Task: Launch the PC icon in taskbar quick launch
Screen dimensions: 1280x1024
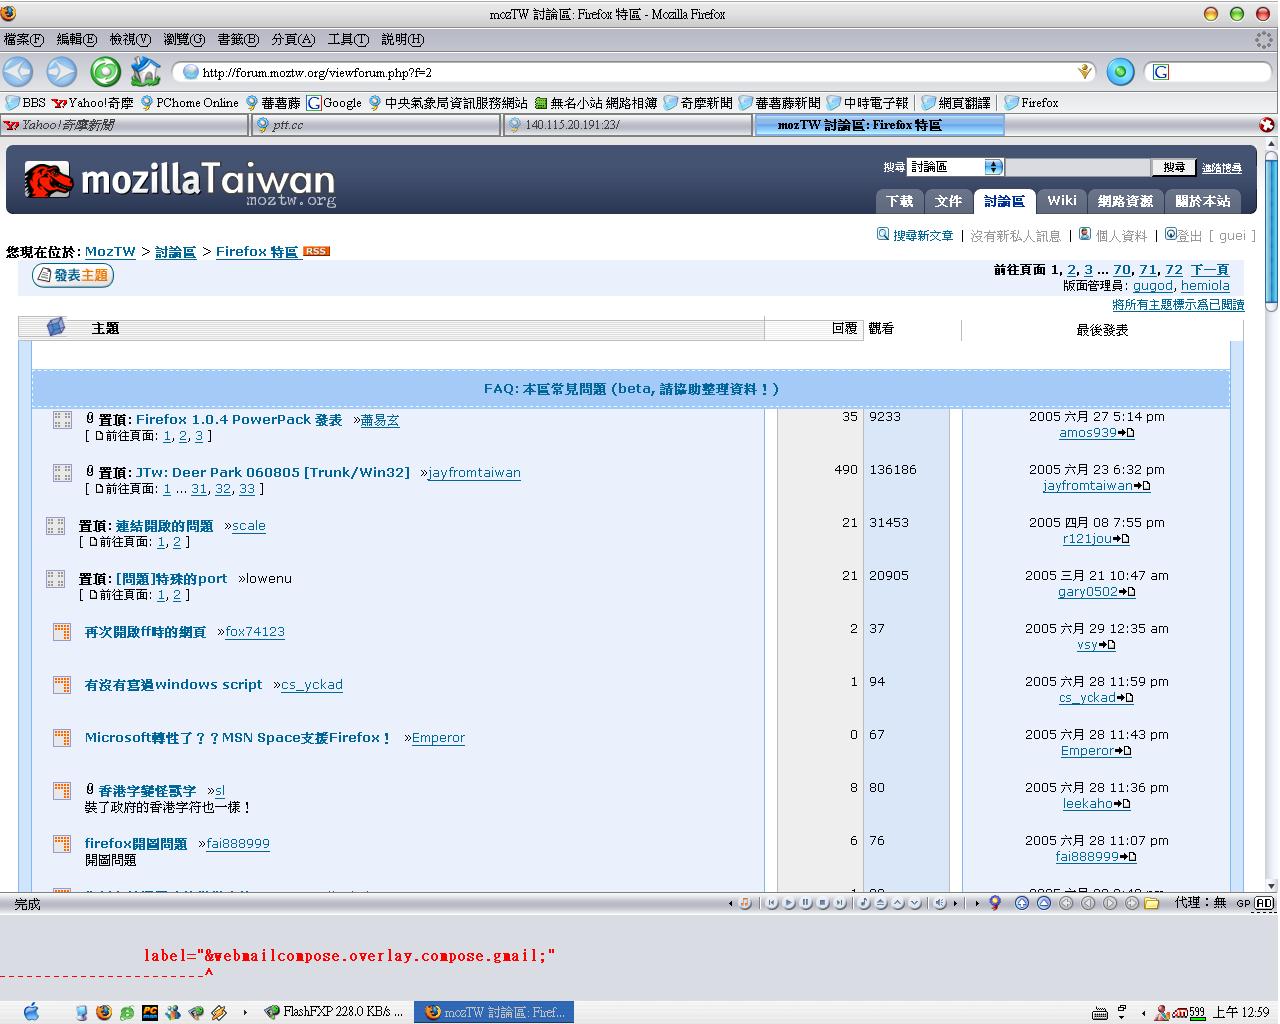Action: (x=150, y=1012)
